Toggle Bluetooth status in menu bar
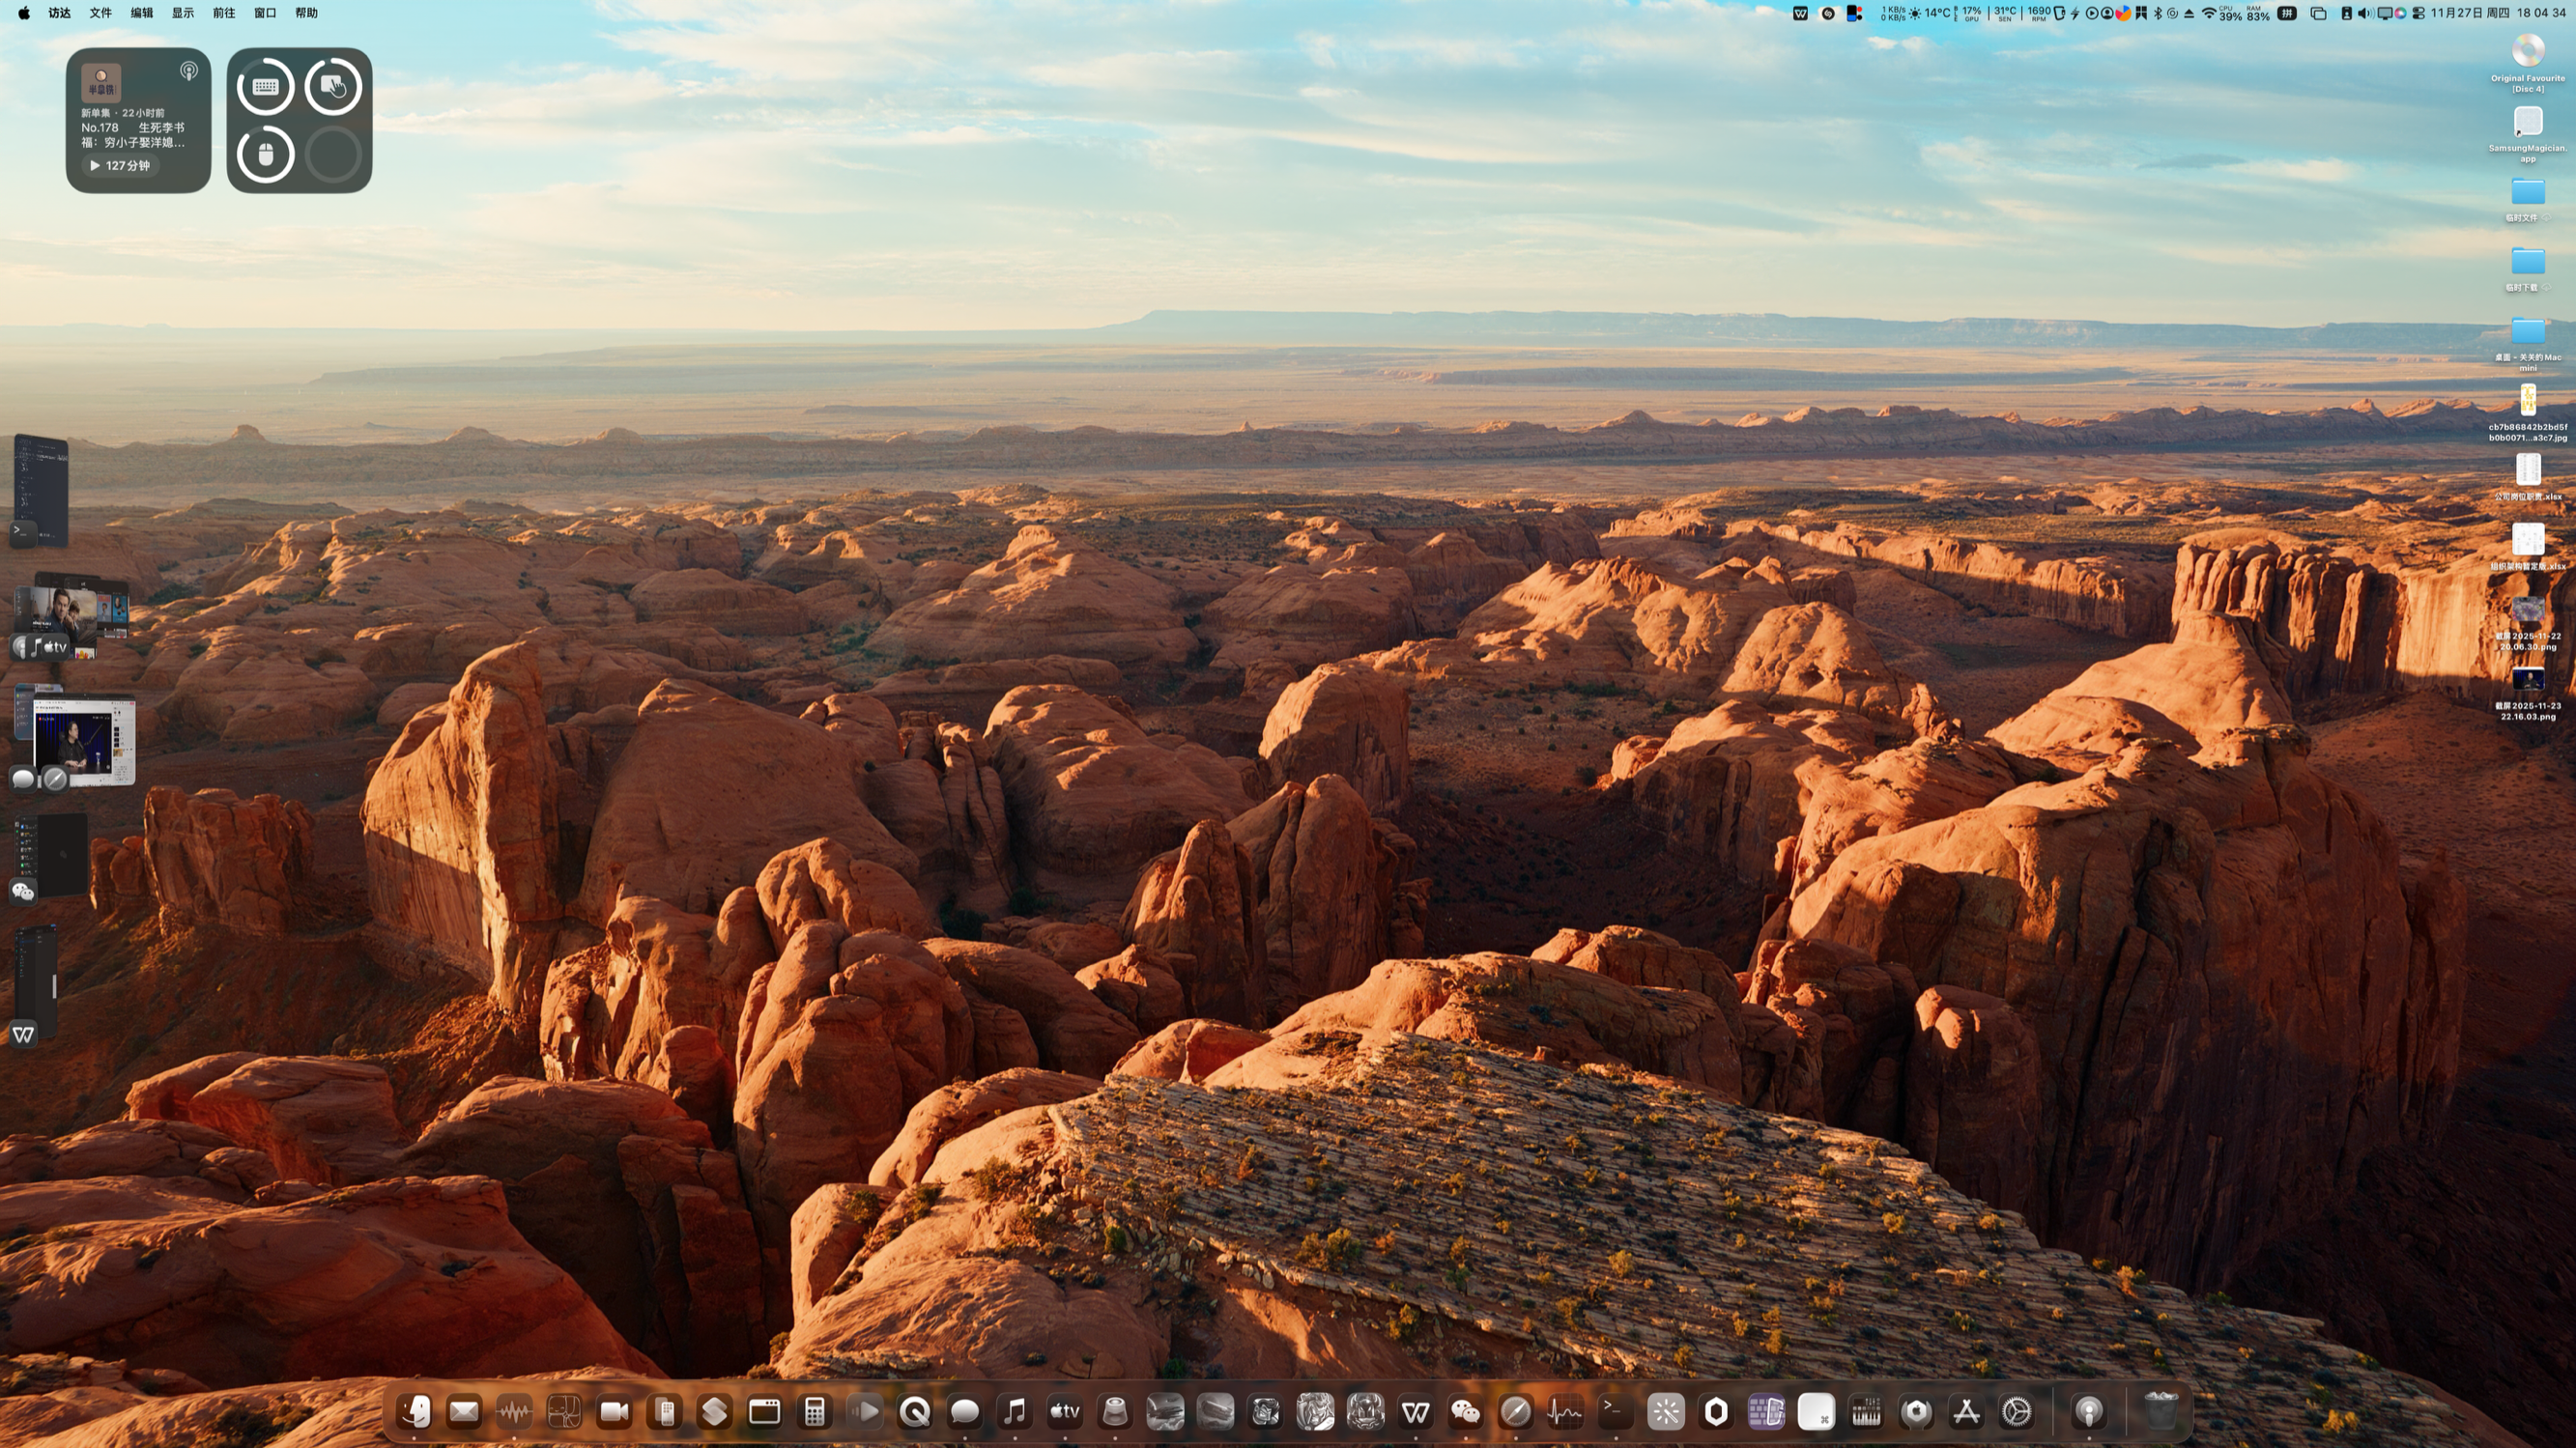This screenshot has width=2576, height=1448. (x=2157, y=13)
